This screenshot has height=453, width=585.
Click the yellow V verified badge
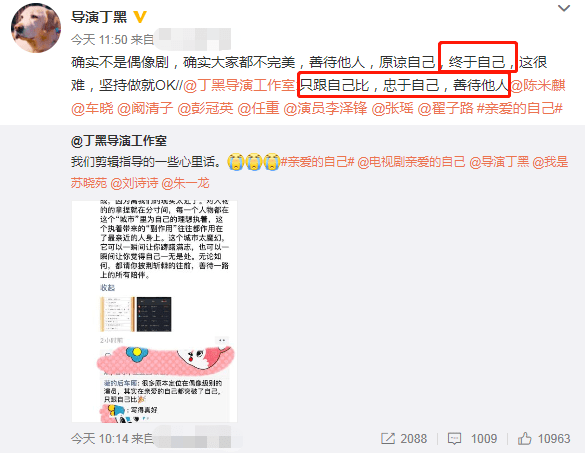(x=140, y=17)
